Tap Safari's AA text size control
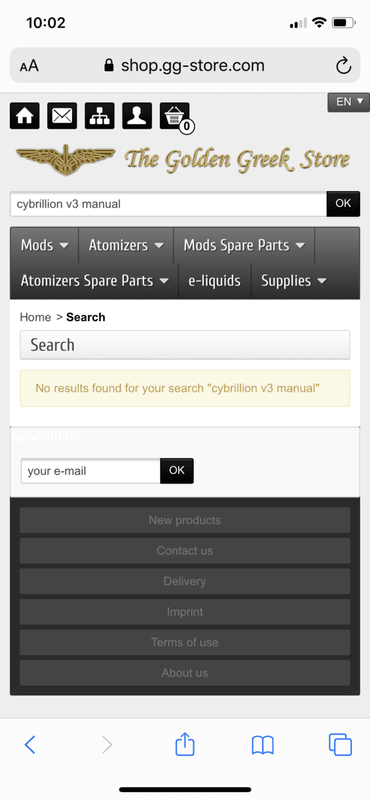370x800 pixels. 29,66
